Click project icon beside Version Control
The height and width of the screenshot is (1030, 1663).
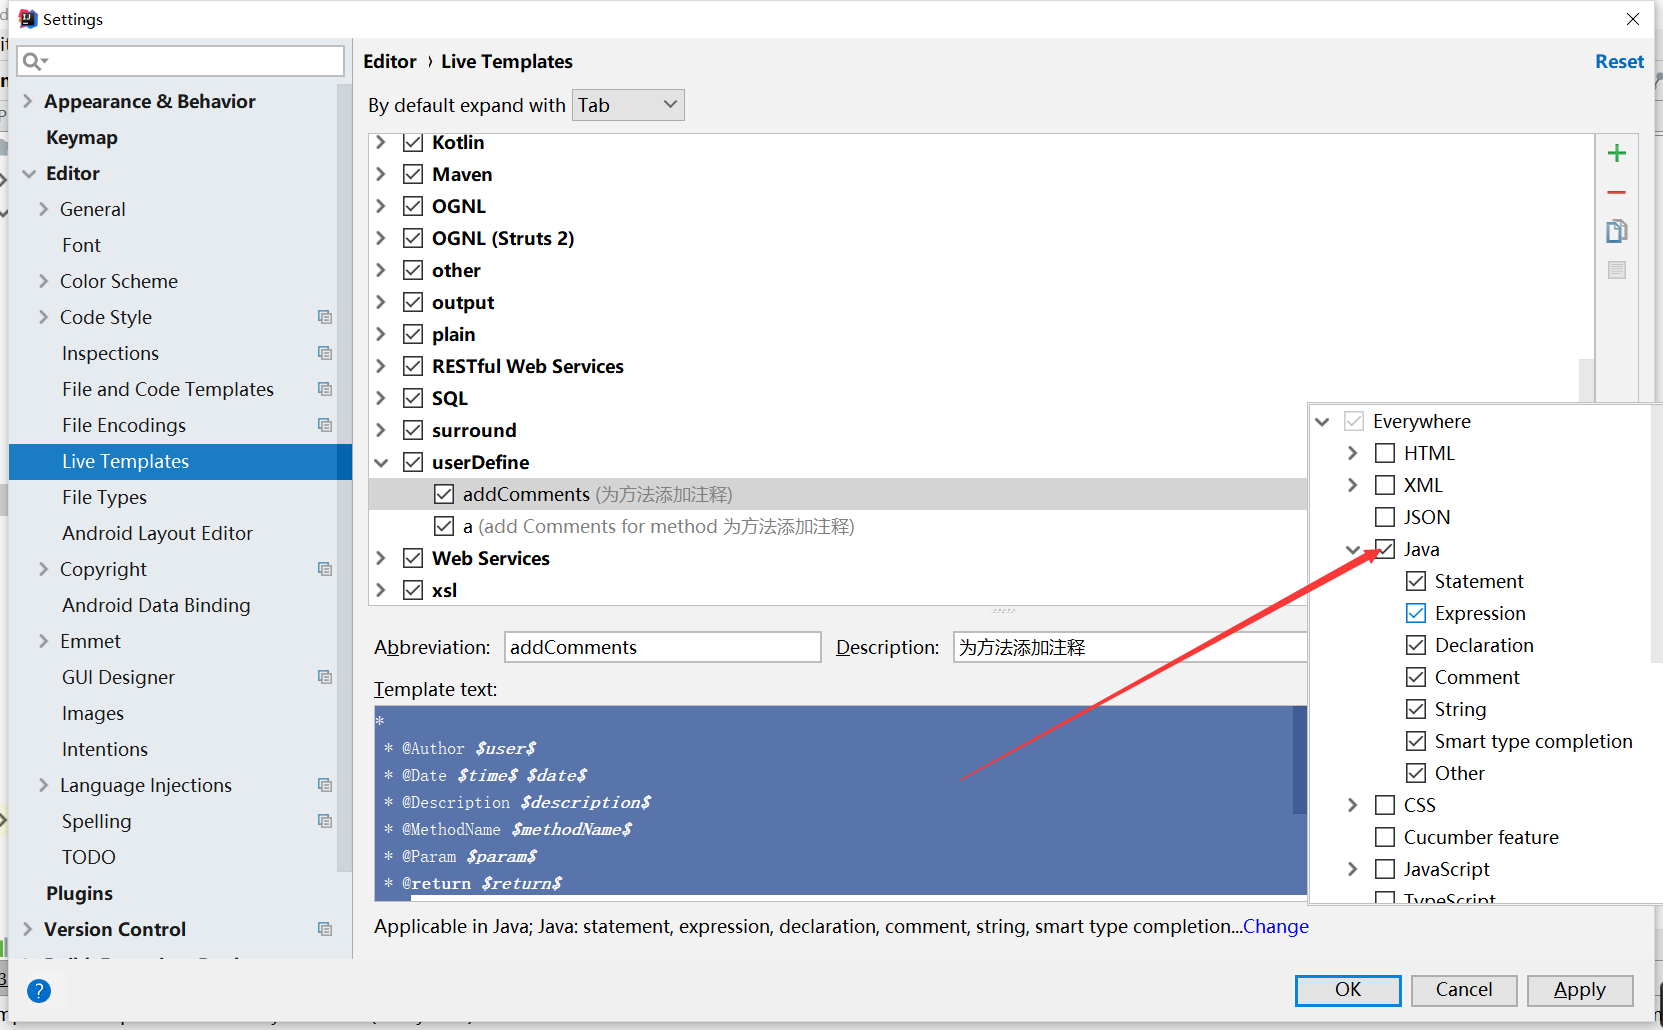click(x=325, y=929)
